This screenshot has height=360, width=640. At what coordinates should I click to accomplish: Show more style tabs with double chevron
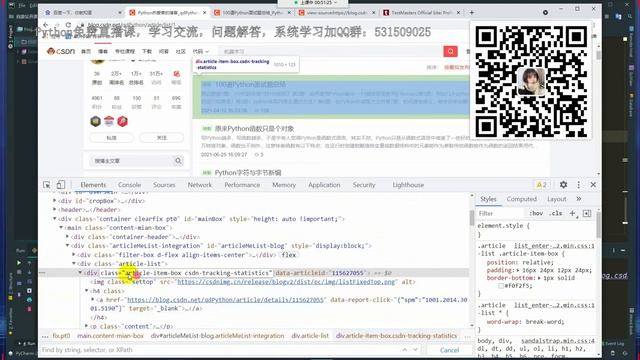[x=578, y=199]
